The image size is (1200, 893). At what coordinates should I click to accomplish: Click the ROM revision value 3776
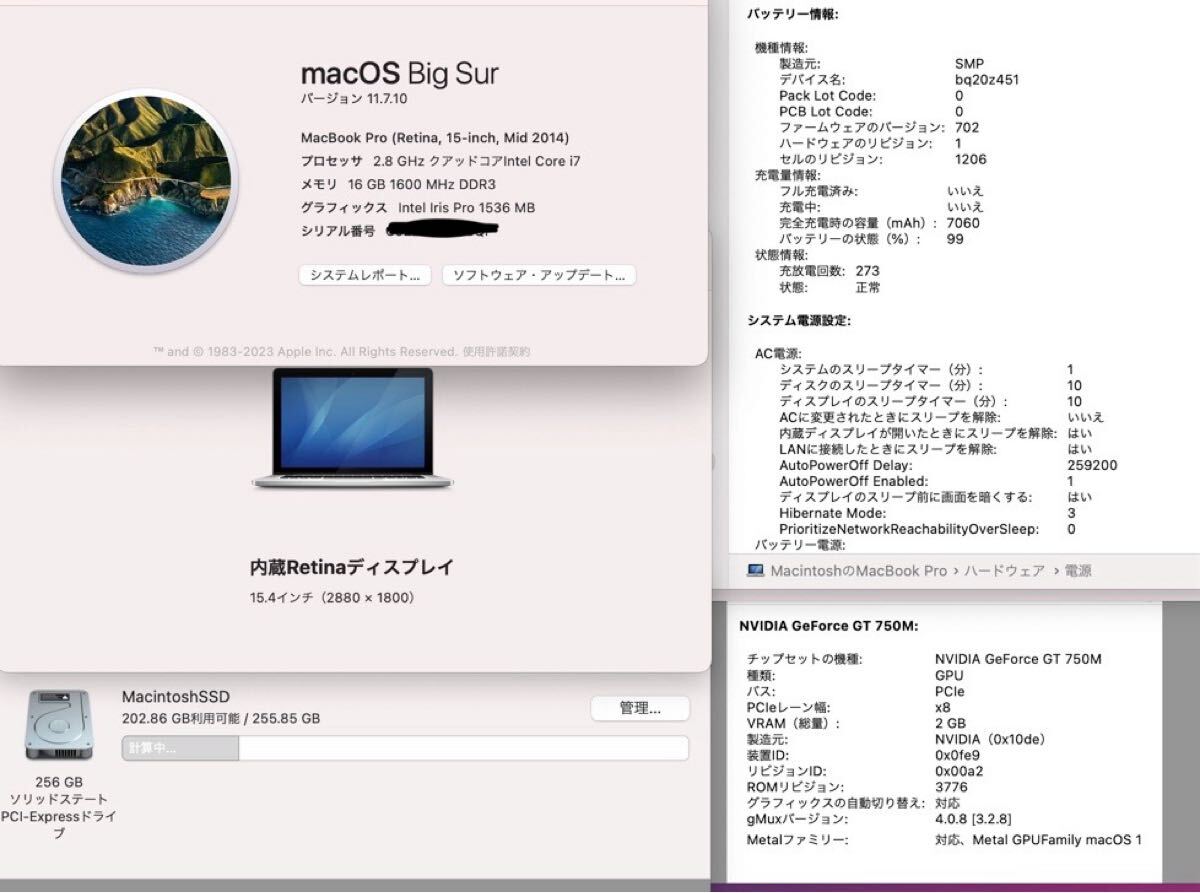point(951,787)
